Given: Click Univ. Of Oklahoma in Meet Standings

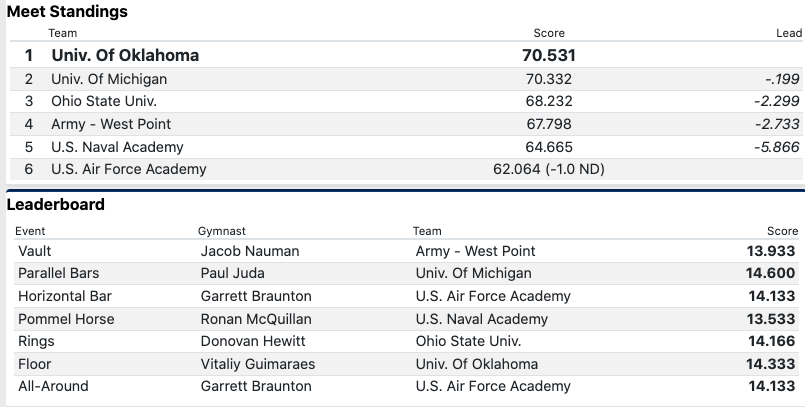Looking at the screenshot, I should pyautogui.click(x=125, y=56).
